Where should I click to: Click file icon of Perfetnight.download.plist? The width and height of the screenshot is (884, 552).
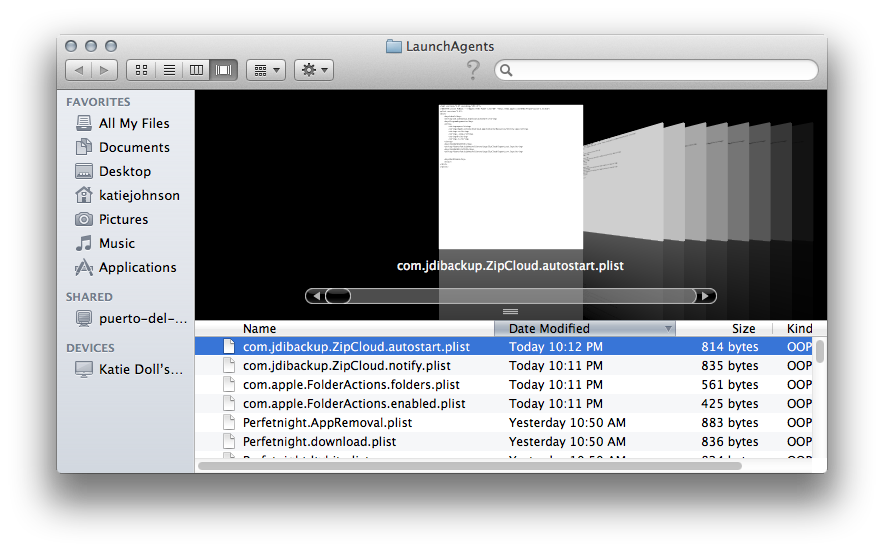[229, 441]
